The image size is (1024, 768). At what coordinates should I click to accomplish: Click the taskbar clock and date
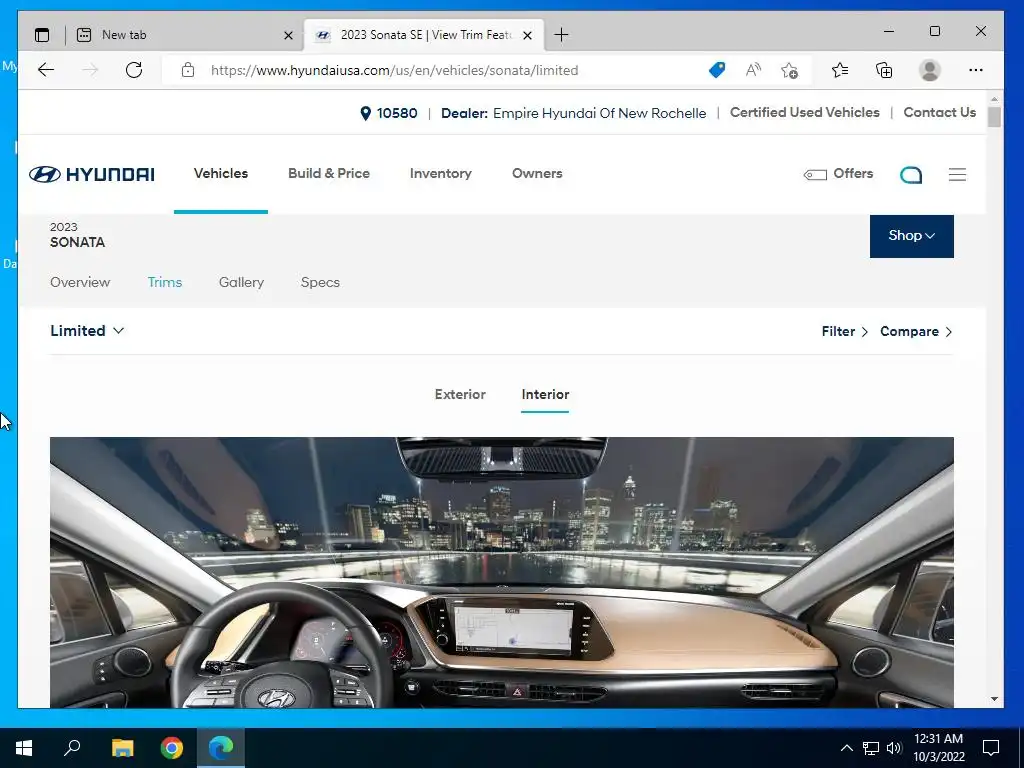(x=938, y=748)
